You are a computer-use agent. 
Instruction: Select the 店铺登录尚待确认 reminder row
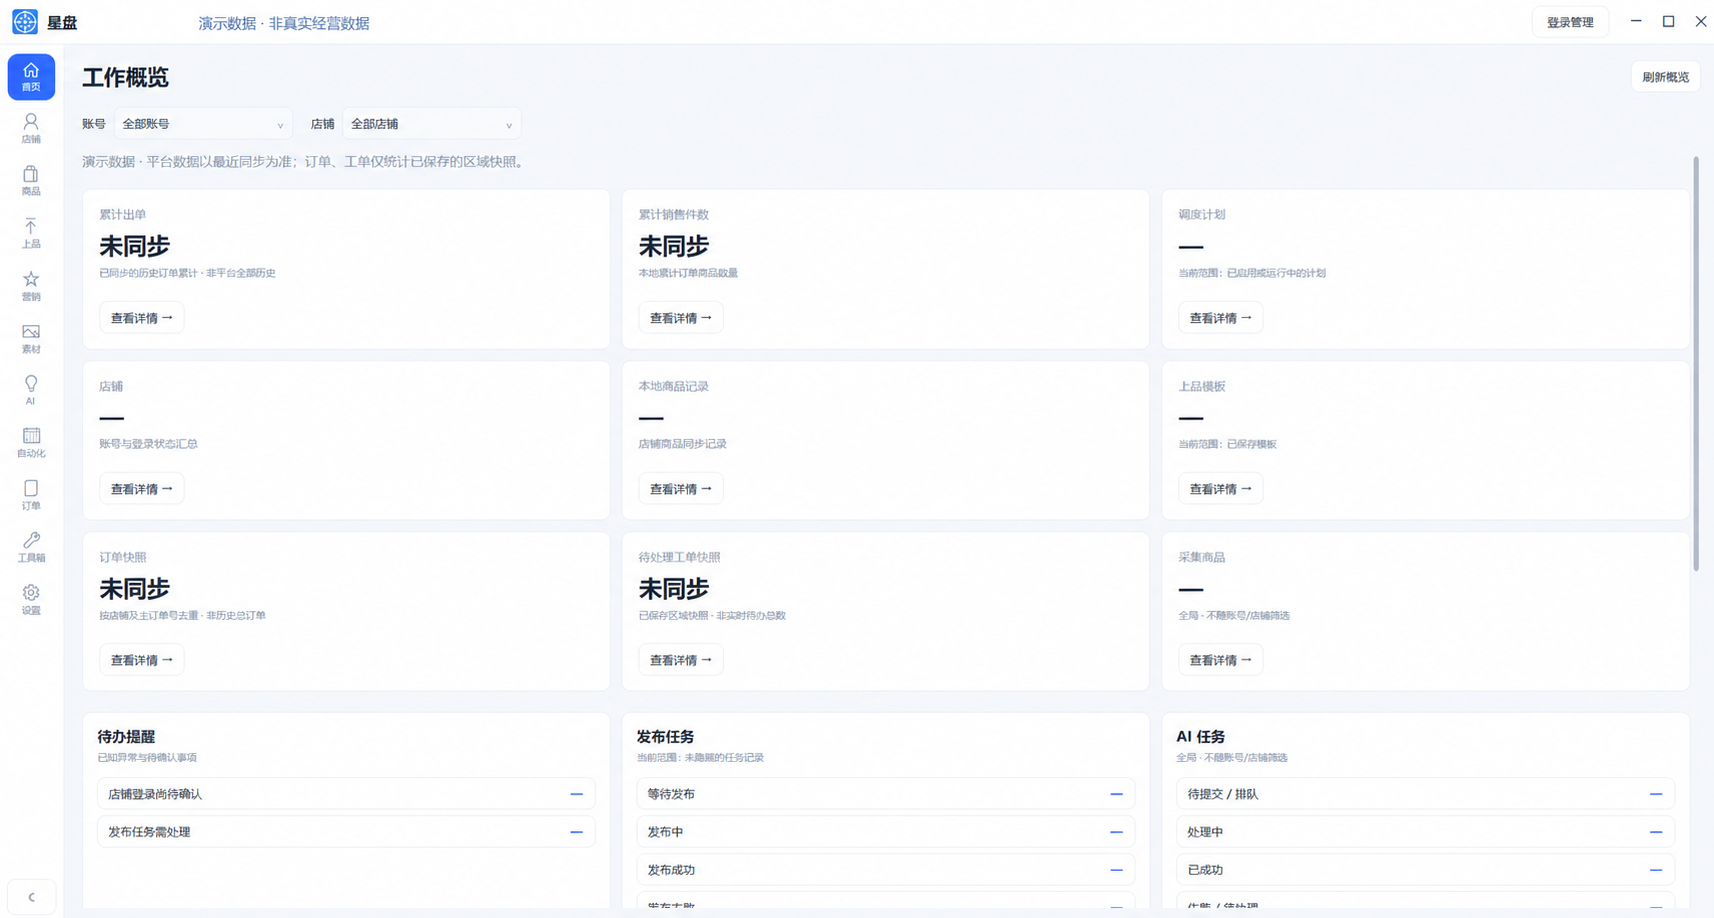(x=346, y=794)
